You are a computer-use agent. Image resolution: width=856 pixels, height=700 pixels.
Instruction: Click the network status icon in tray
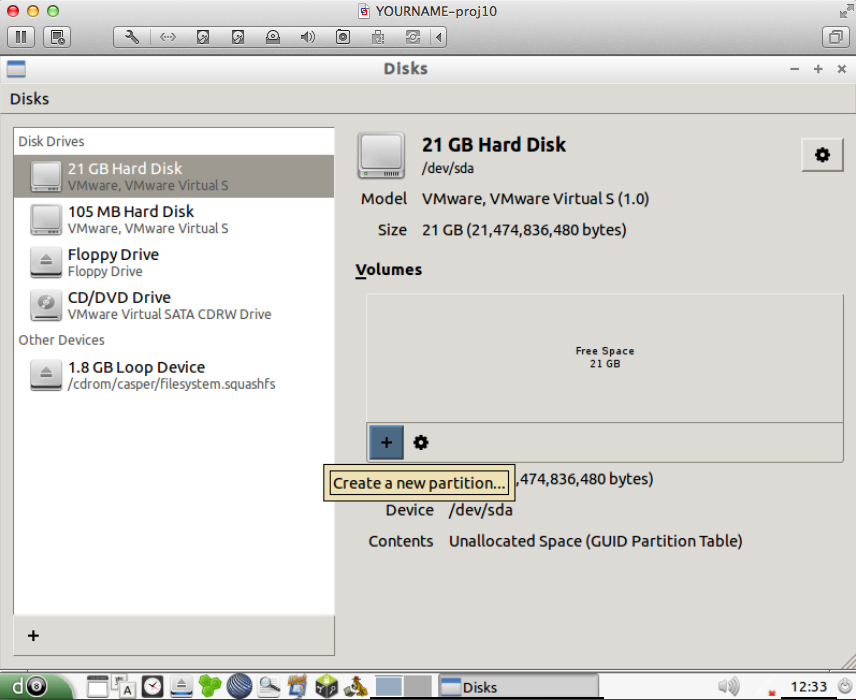coord(771,693)
